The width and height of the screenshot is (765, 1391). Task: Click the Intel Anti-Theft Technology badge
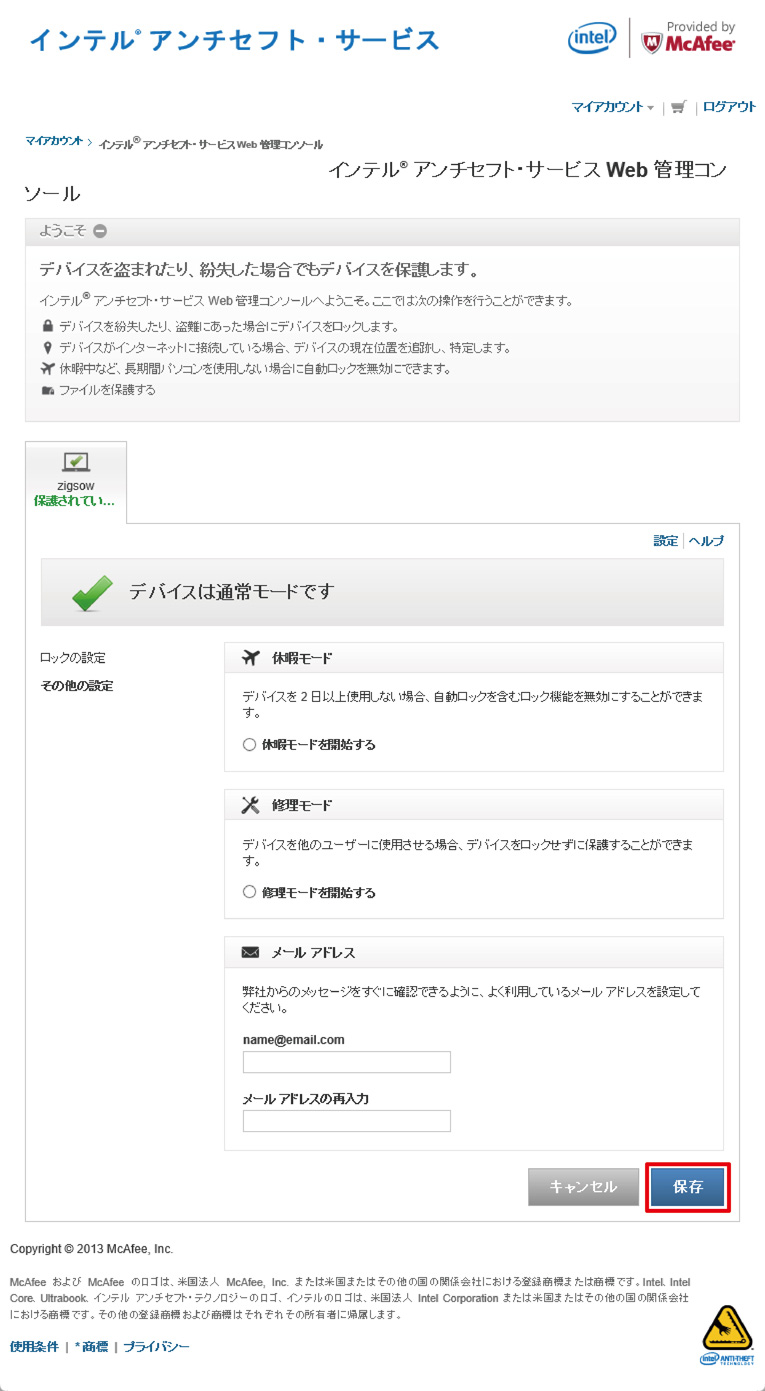[x=727, y=1335]
